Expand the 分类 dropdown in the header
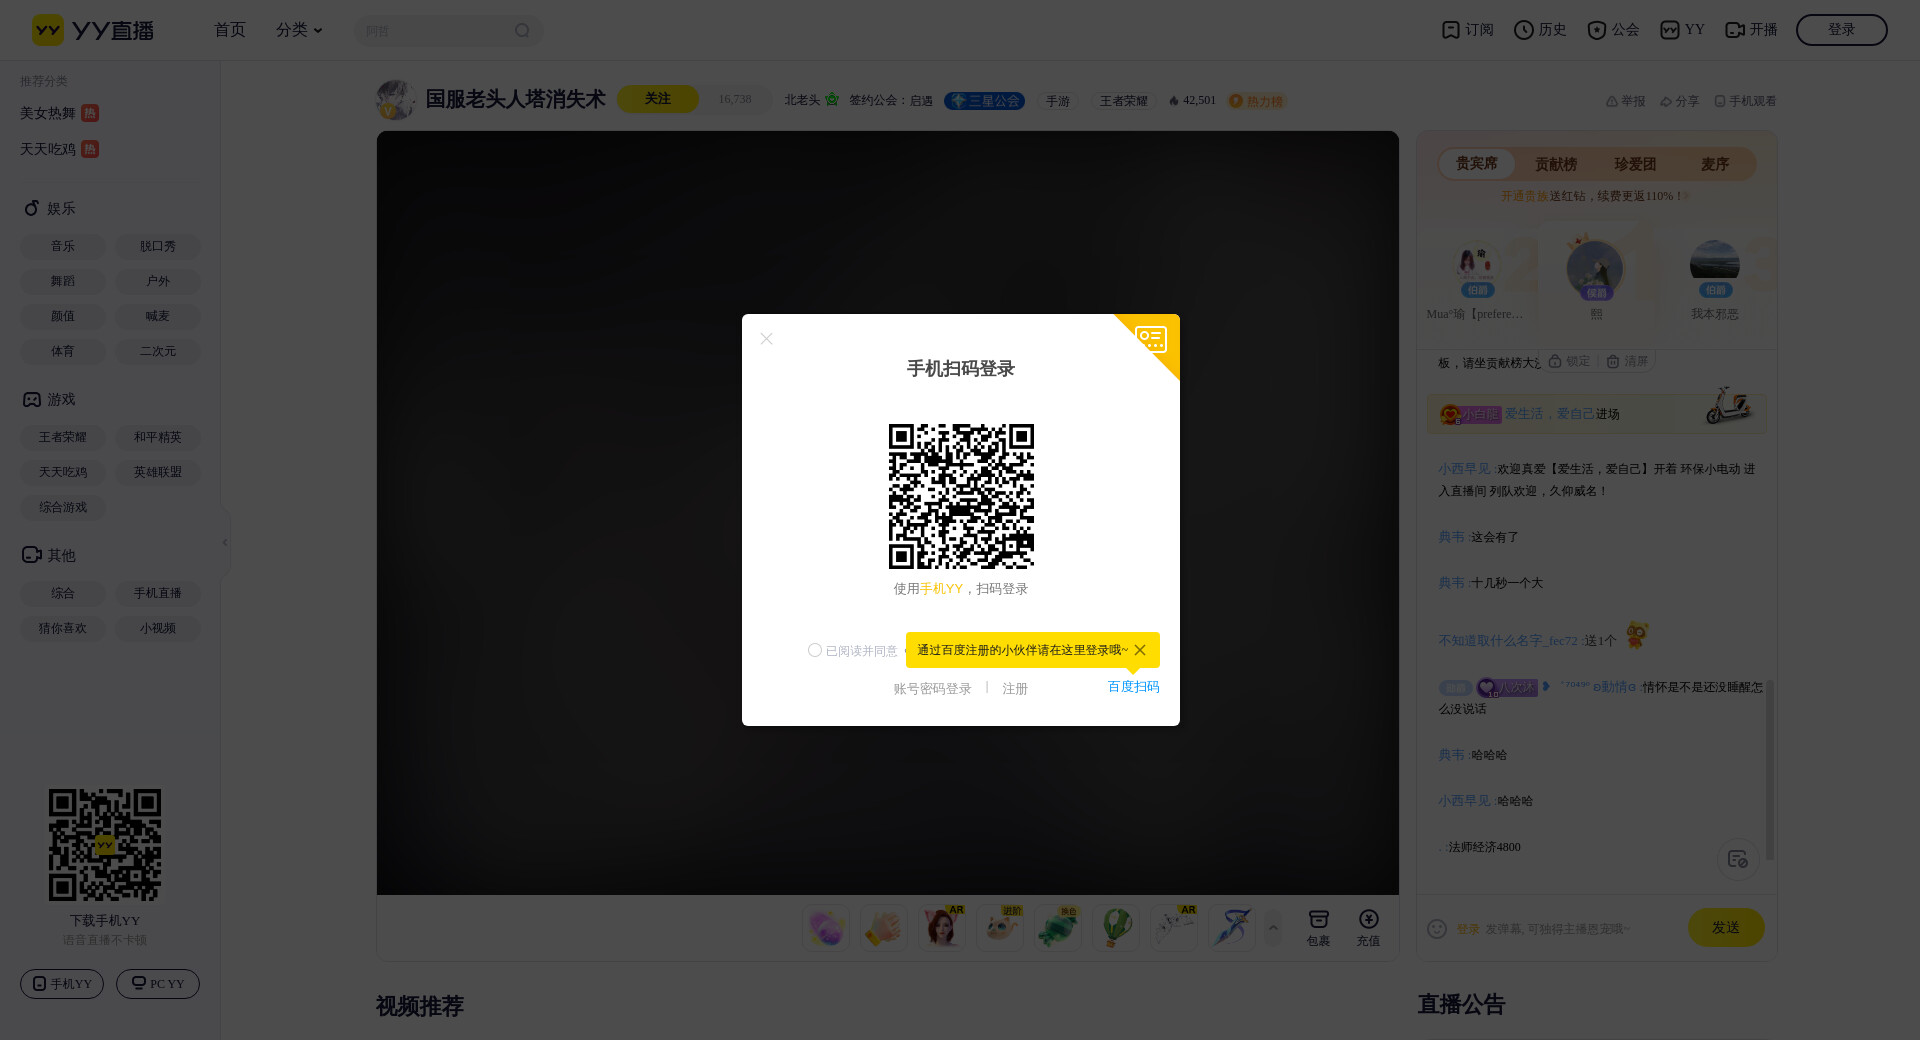 299,30
